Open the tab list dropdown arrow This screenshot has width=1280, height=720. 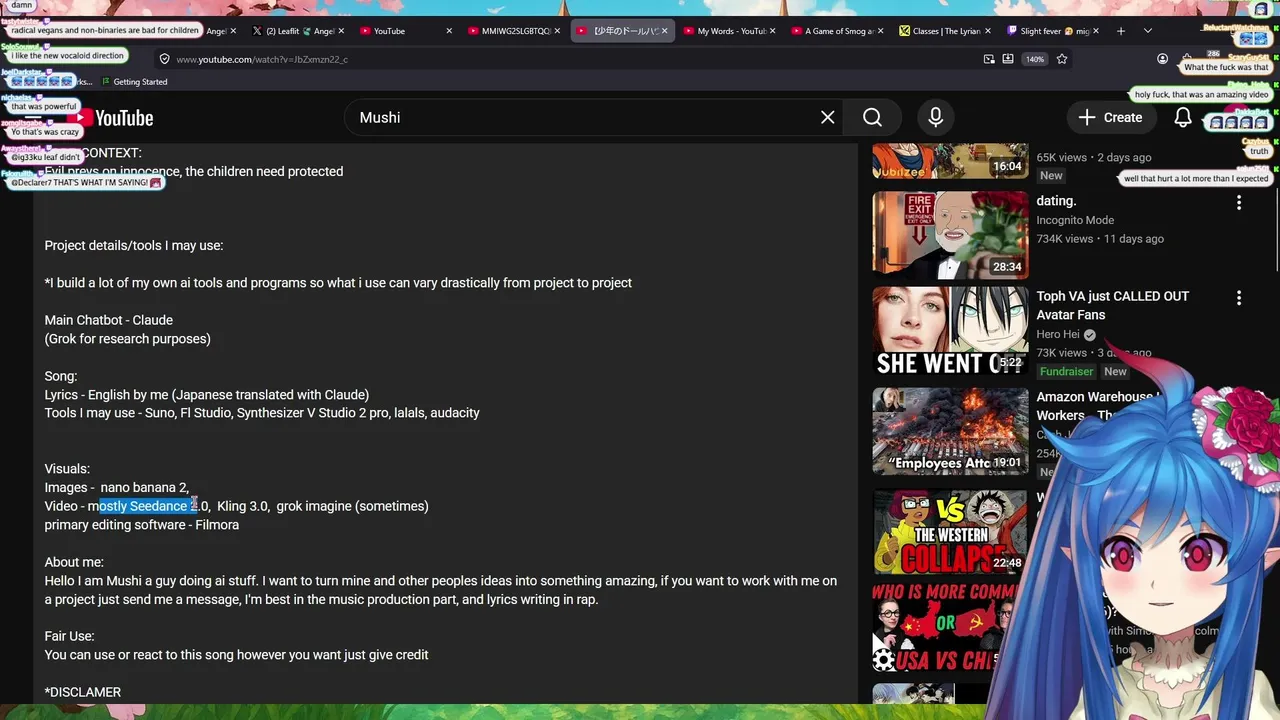(1147, 31)
